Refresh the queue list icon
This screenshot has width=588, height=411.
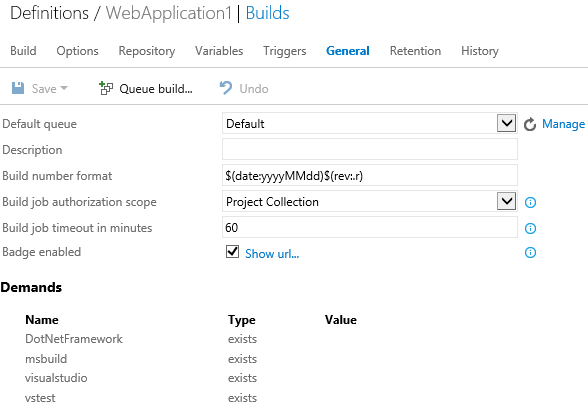pyautogui.click(x=530, y=124)
